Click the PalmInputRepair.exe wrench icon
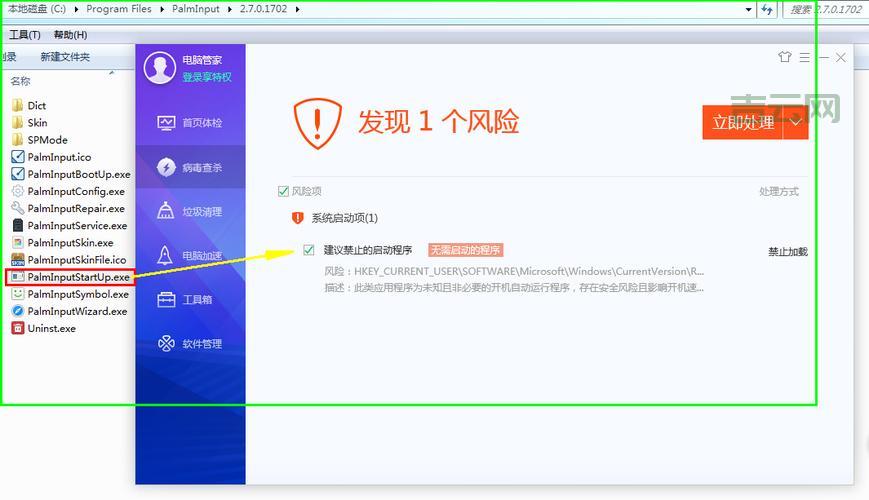Viewport: 869px width, 500px height. [x=18, y=208]
